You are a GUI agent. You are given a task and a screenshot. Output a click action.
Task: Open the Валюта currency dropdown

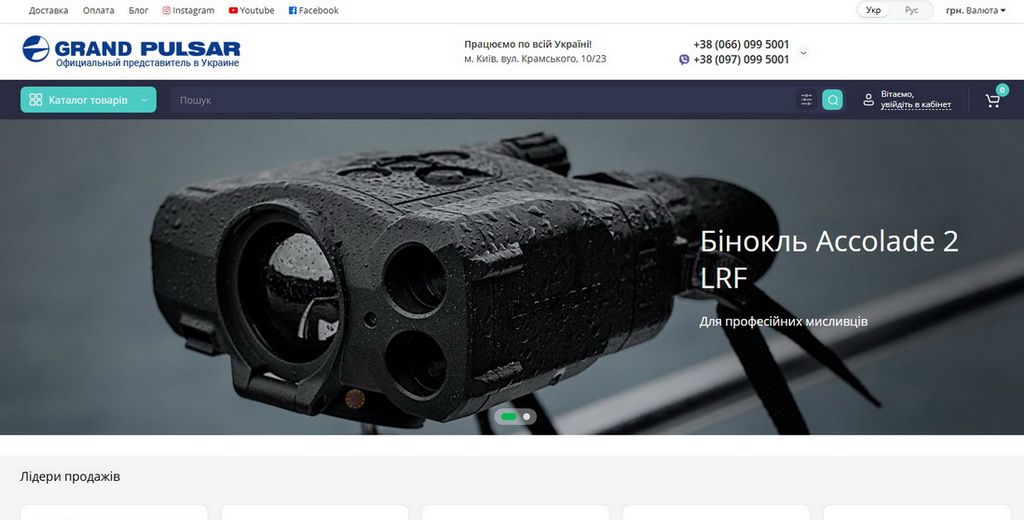[x=975, y=11]
